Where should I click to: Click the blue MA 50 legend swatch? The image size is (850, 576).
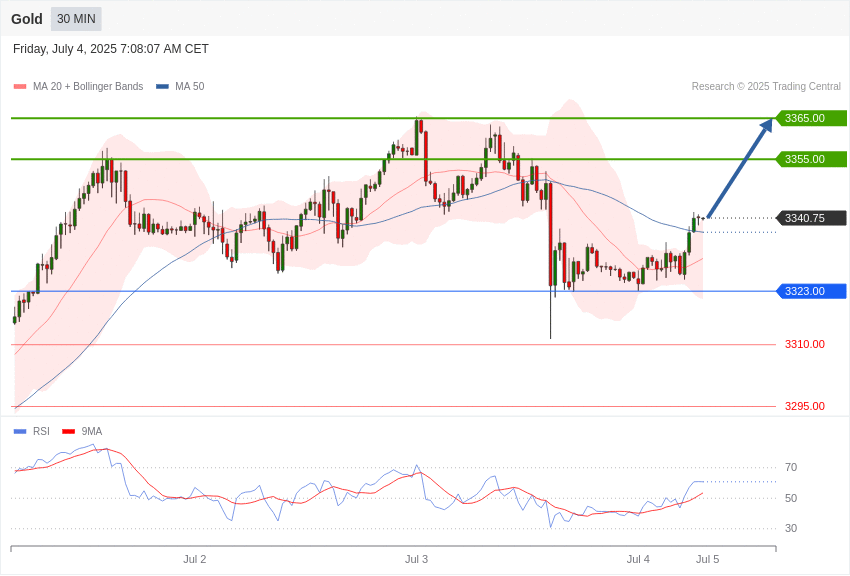point(162,86)
